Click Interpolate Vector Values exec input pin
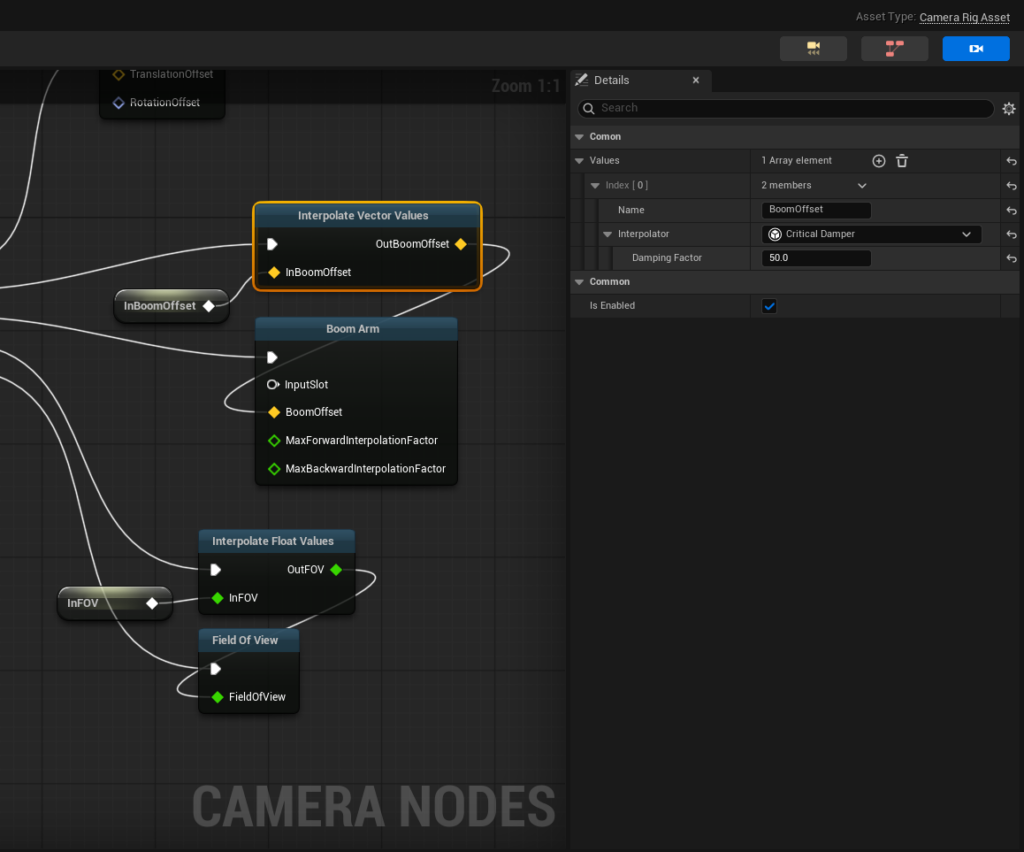This screenshot has width=1024, height=852. pyautogui.click(x=272, y=244)
